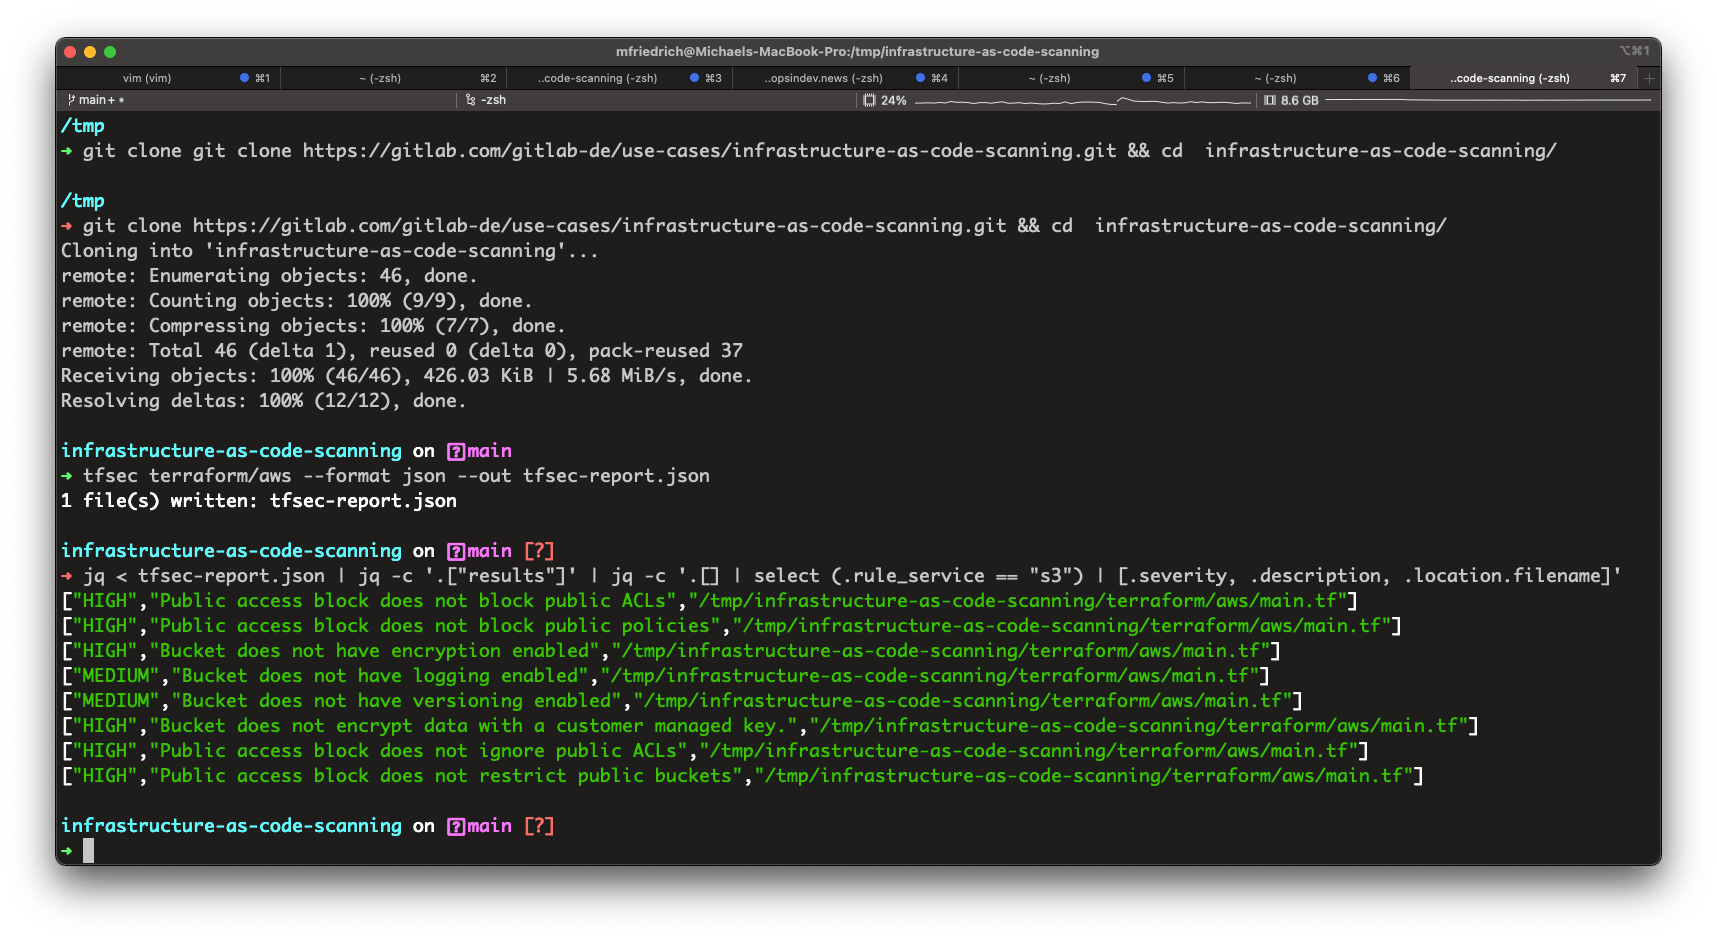Click the -zsh shell icon in the status bar
Viewport: 1717px width, 939px height.
click(468, 100)
